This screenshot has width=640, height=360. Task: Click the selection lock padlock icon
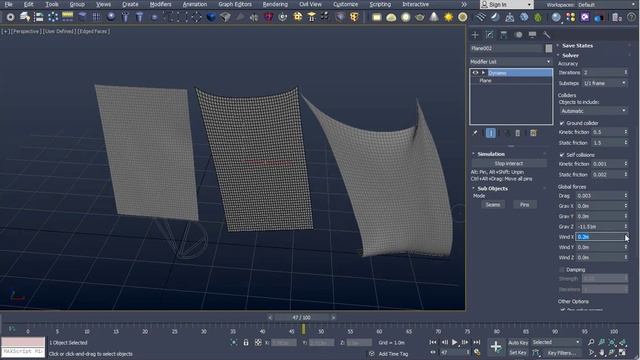click(x=246, y=342)
